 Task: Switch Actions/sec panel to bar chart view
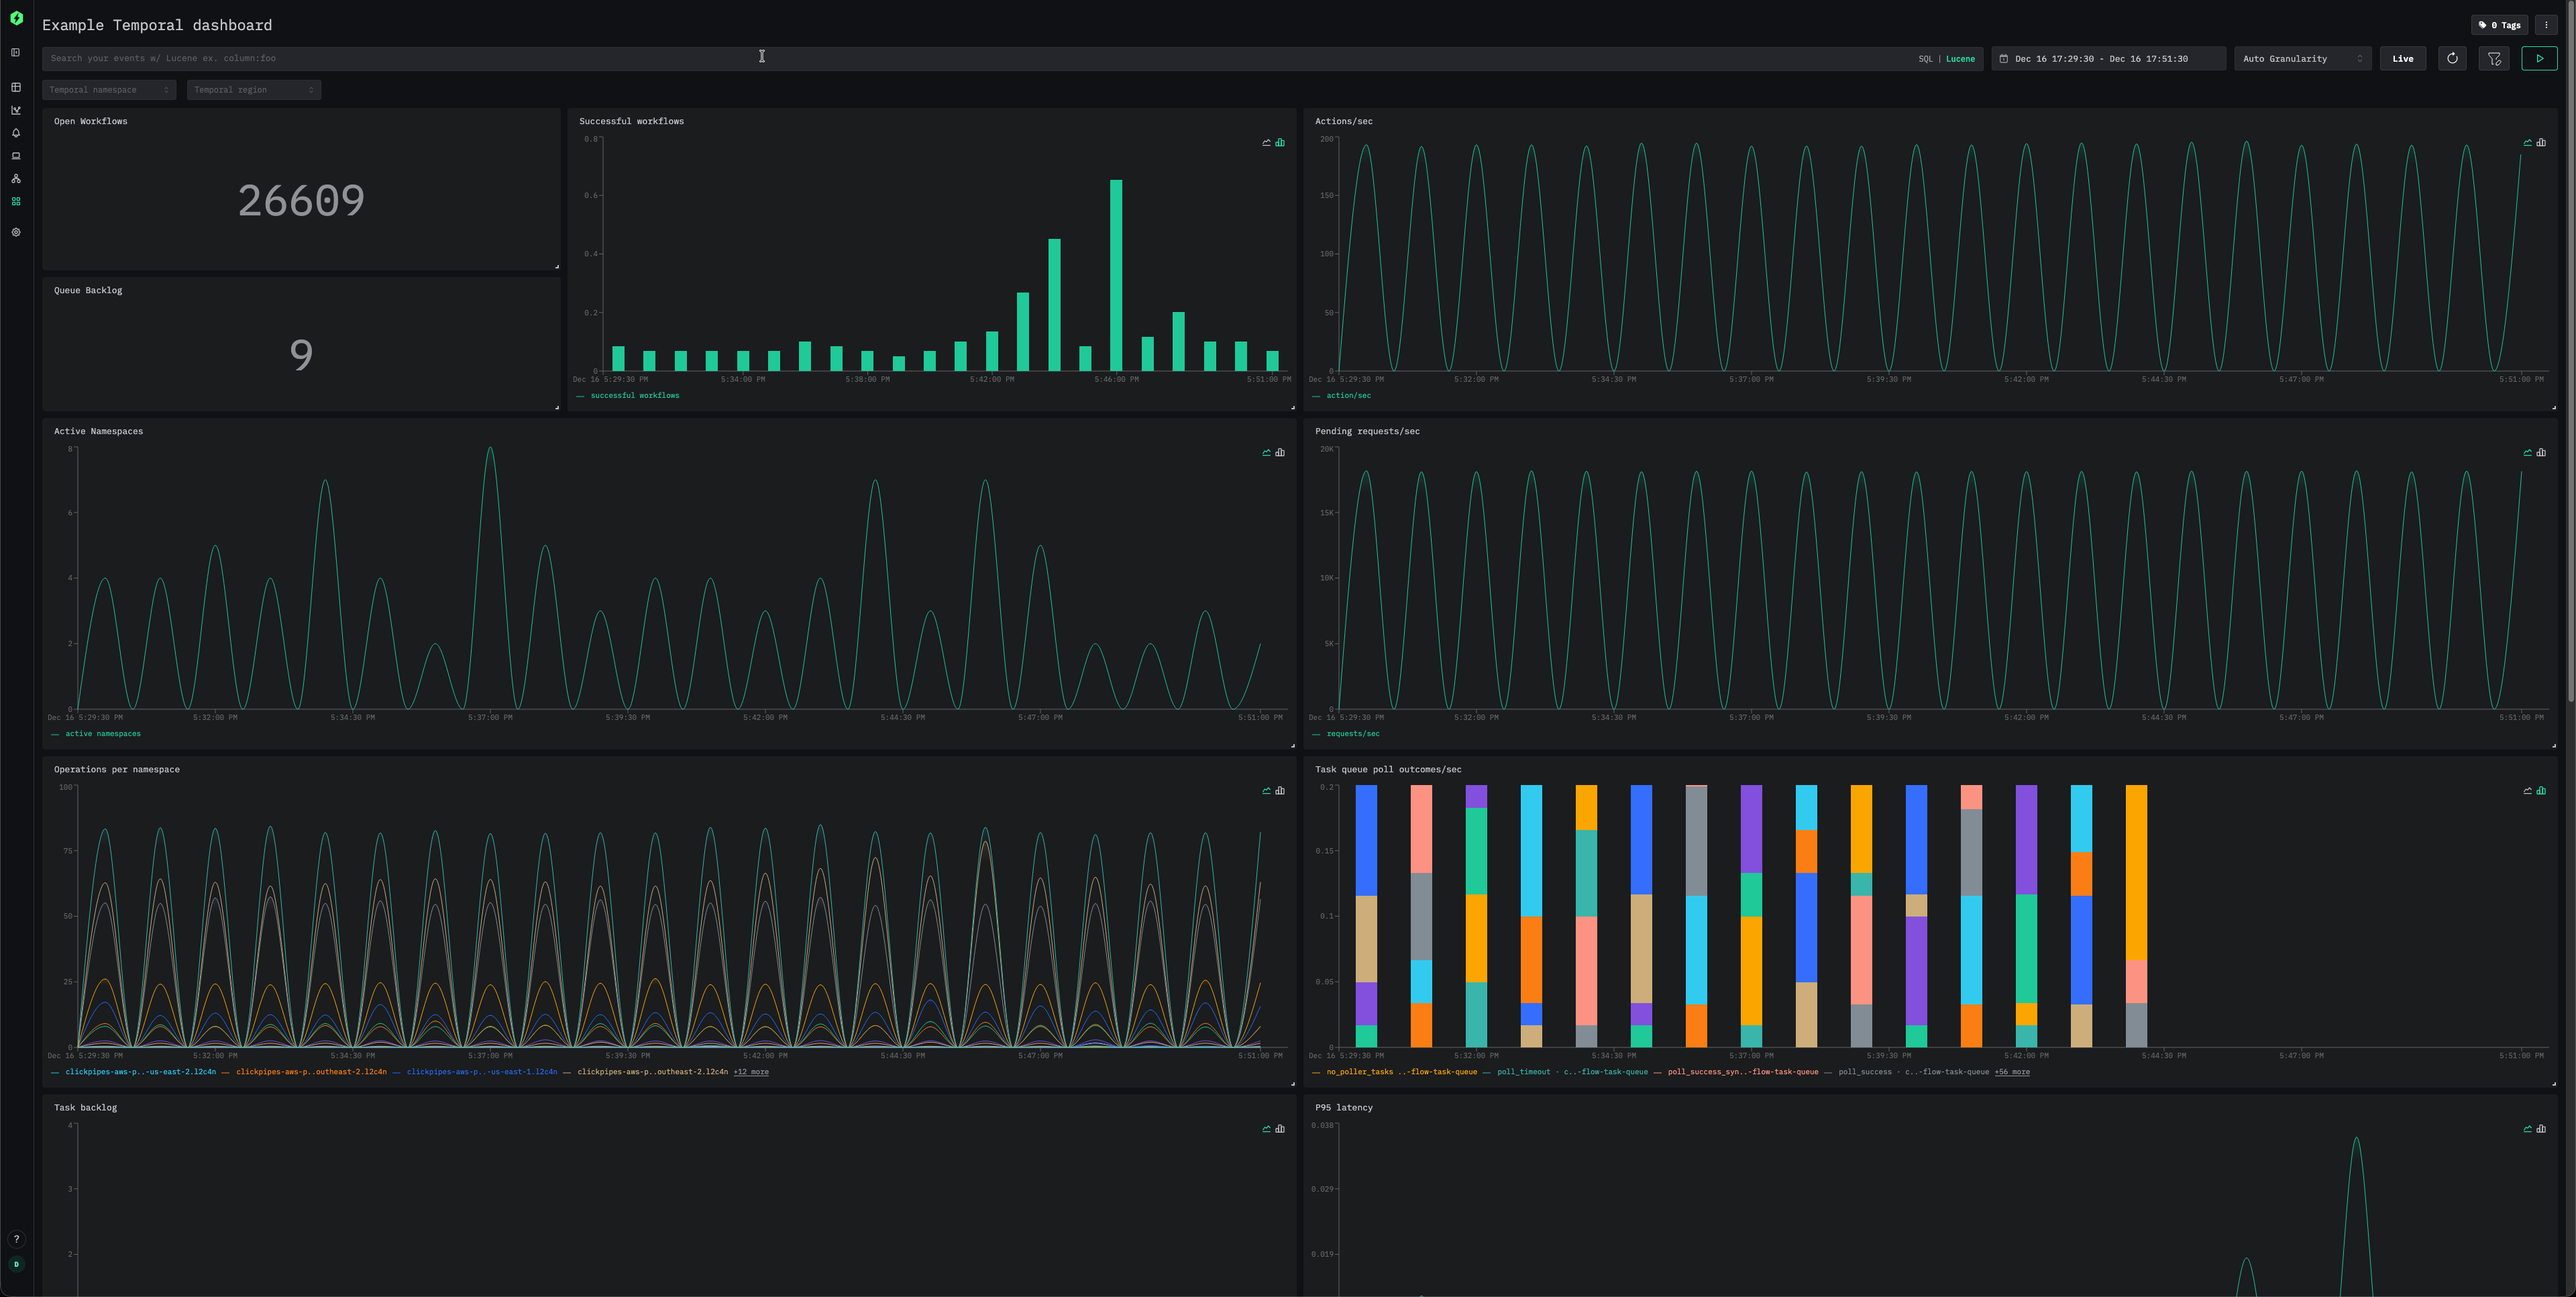pos(2541,142)
